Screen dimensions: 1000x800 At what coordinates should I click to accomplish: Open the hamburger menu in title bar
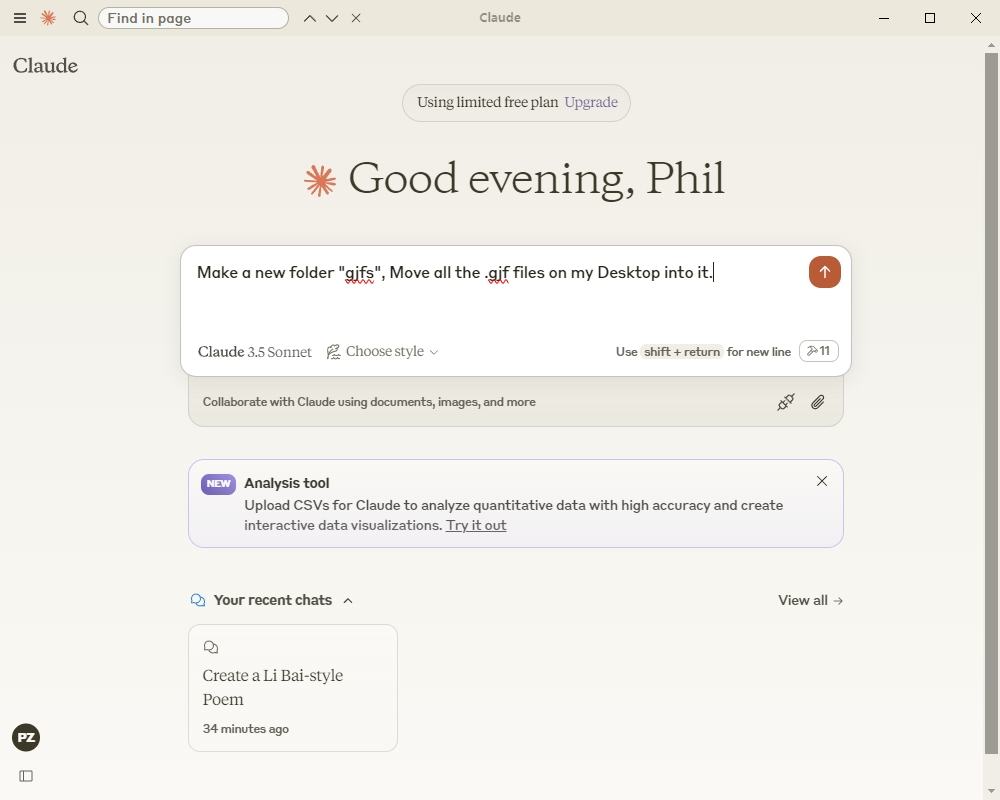tap(20, 18)
